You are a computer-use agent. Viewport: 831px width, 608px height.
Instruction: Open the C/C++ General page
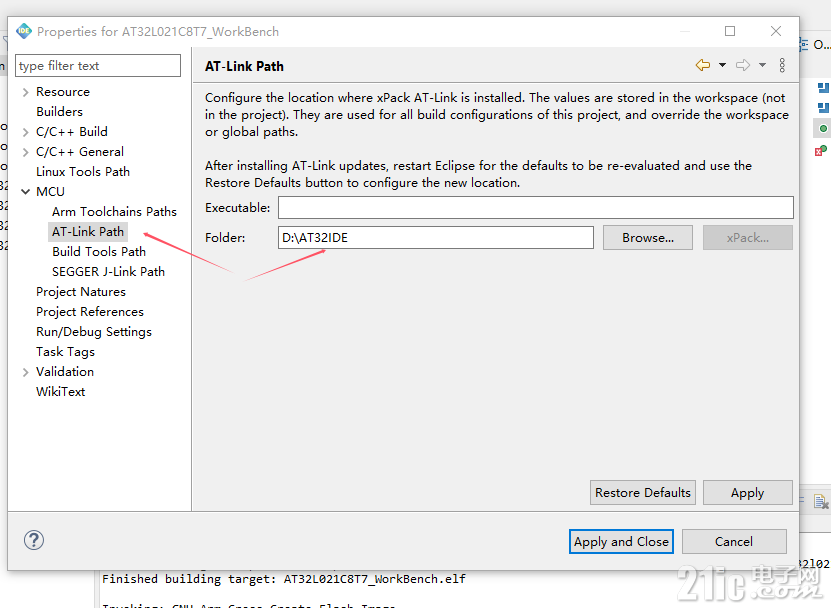point(80,152)
